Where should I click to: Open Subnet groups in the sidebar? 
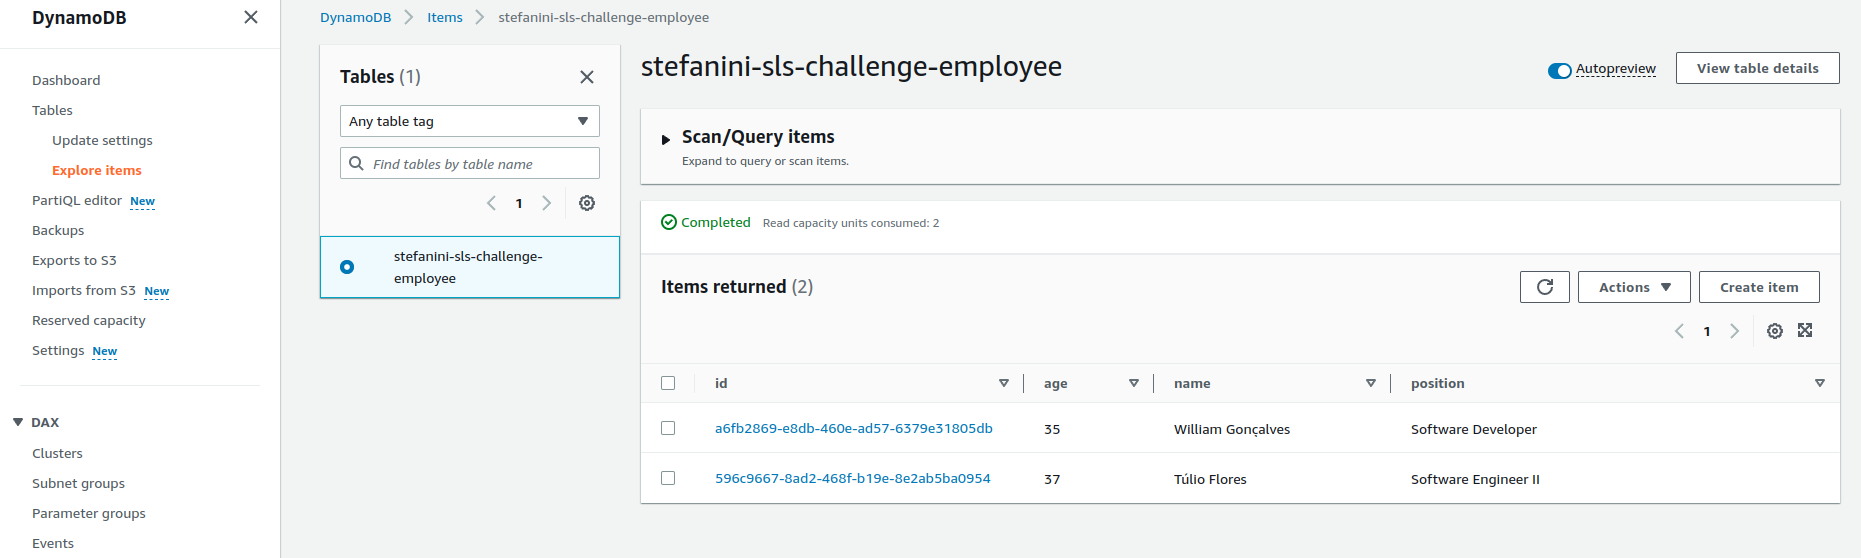[78, 483]
